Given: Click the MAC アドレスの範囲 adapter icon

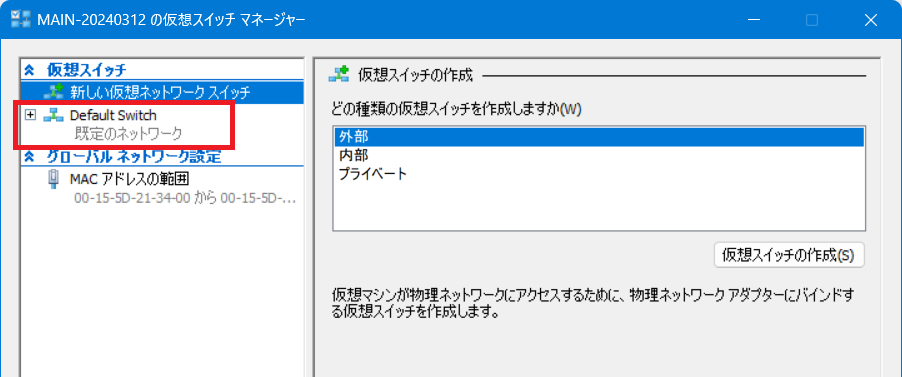Looking at the screenshot, I should click(x=53, y=180).
